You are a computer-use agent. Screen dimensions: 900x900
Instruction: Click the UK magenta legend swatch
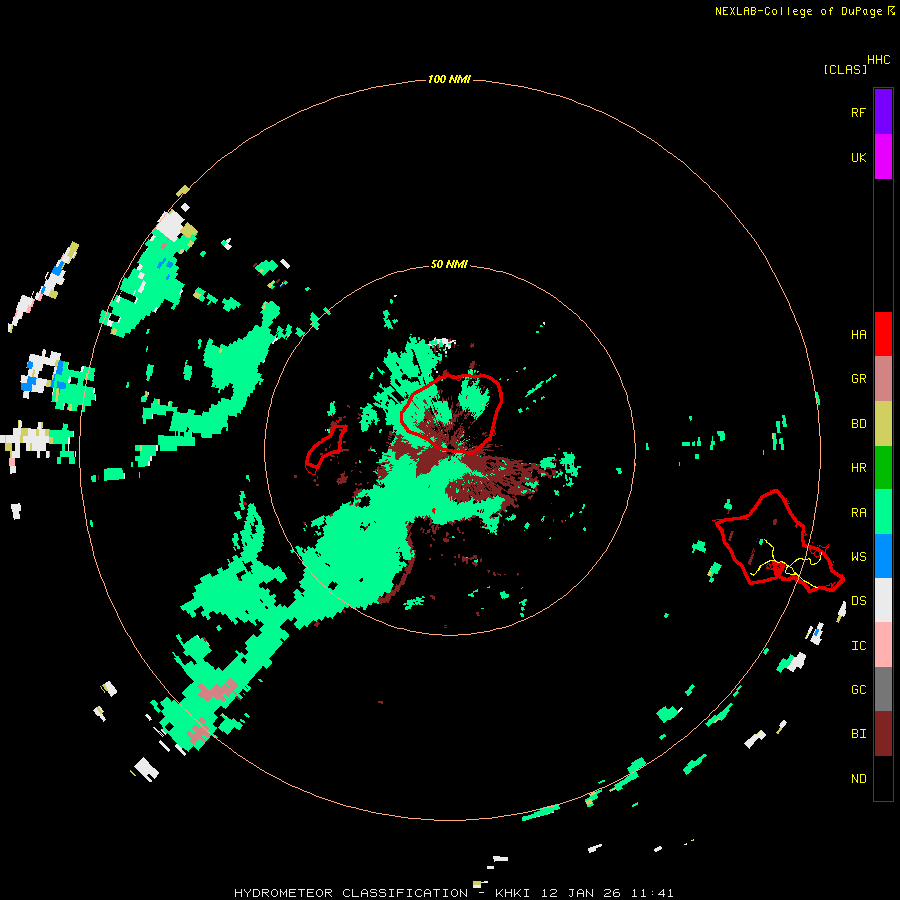883,157
